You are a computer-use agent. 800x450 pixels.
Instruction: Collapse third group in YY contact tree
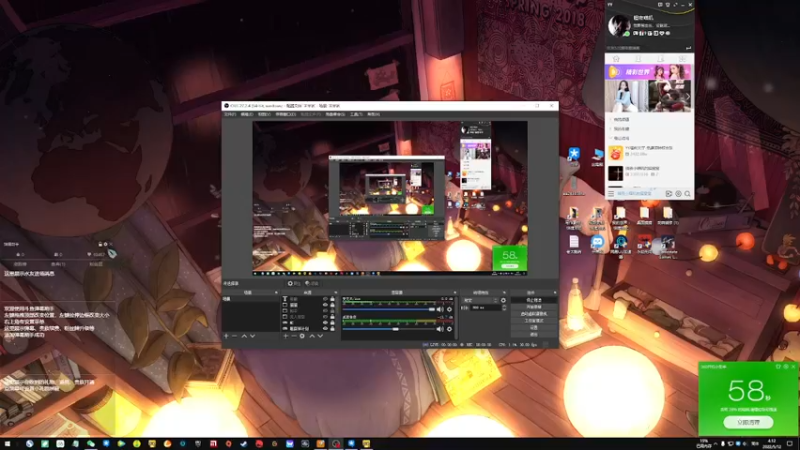[x=611, y=138]
